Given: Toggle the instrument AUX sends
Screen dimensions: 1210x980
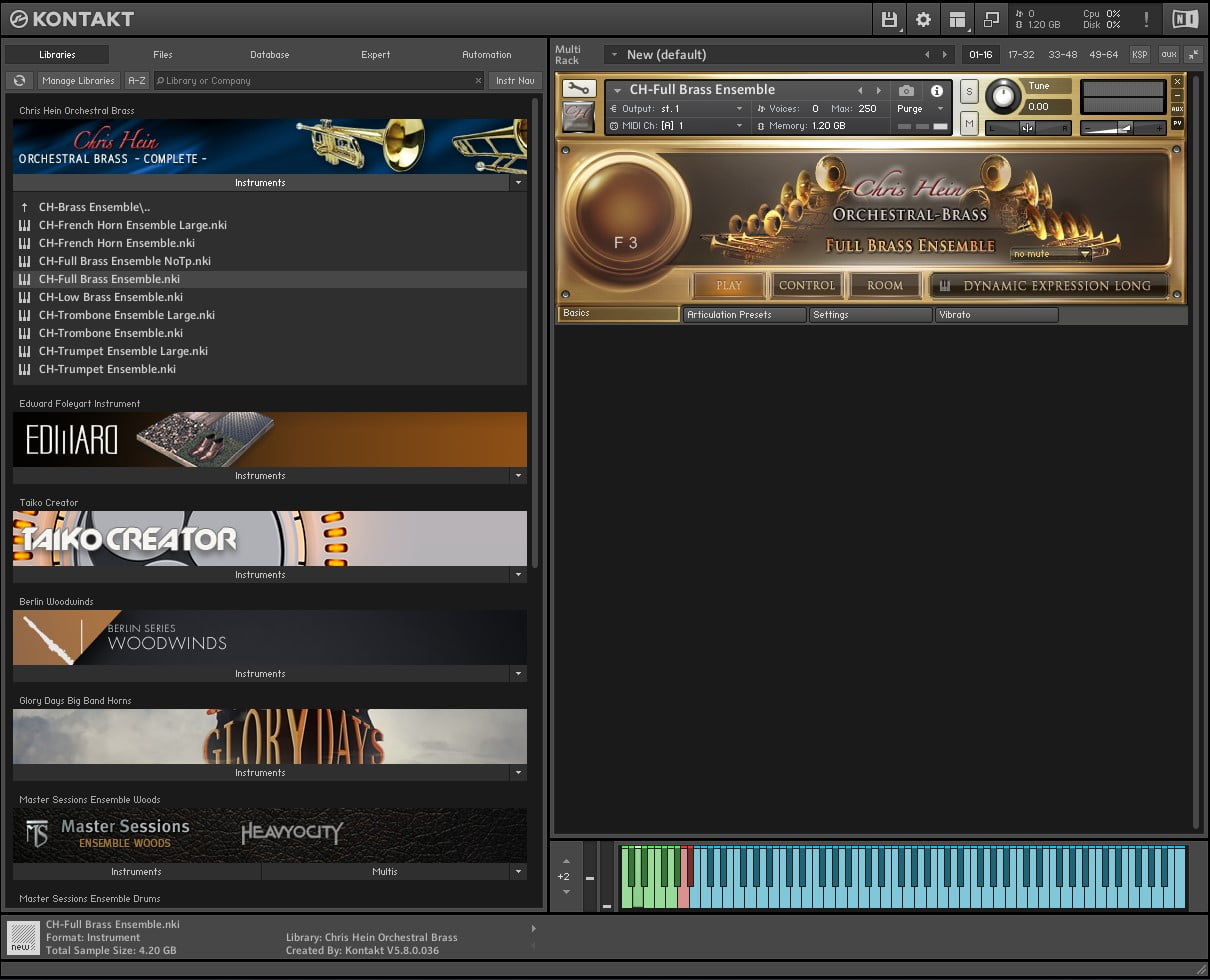Looking at the screenshot, I should (x=1177, y=109).
